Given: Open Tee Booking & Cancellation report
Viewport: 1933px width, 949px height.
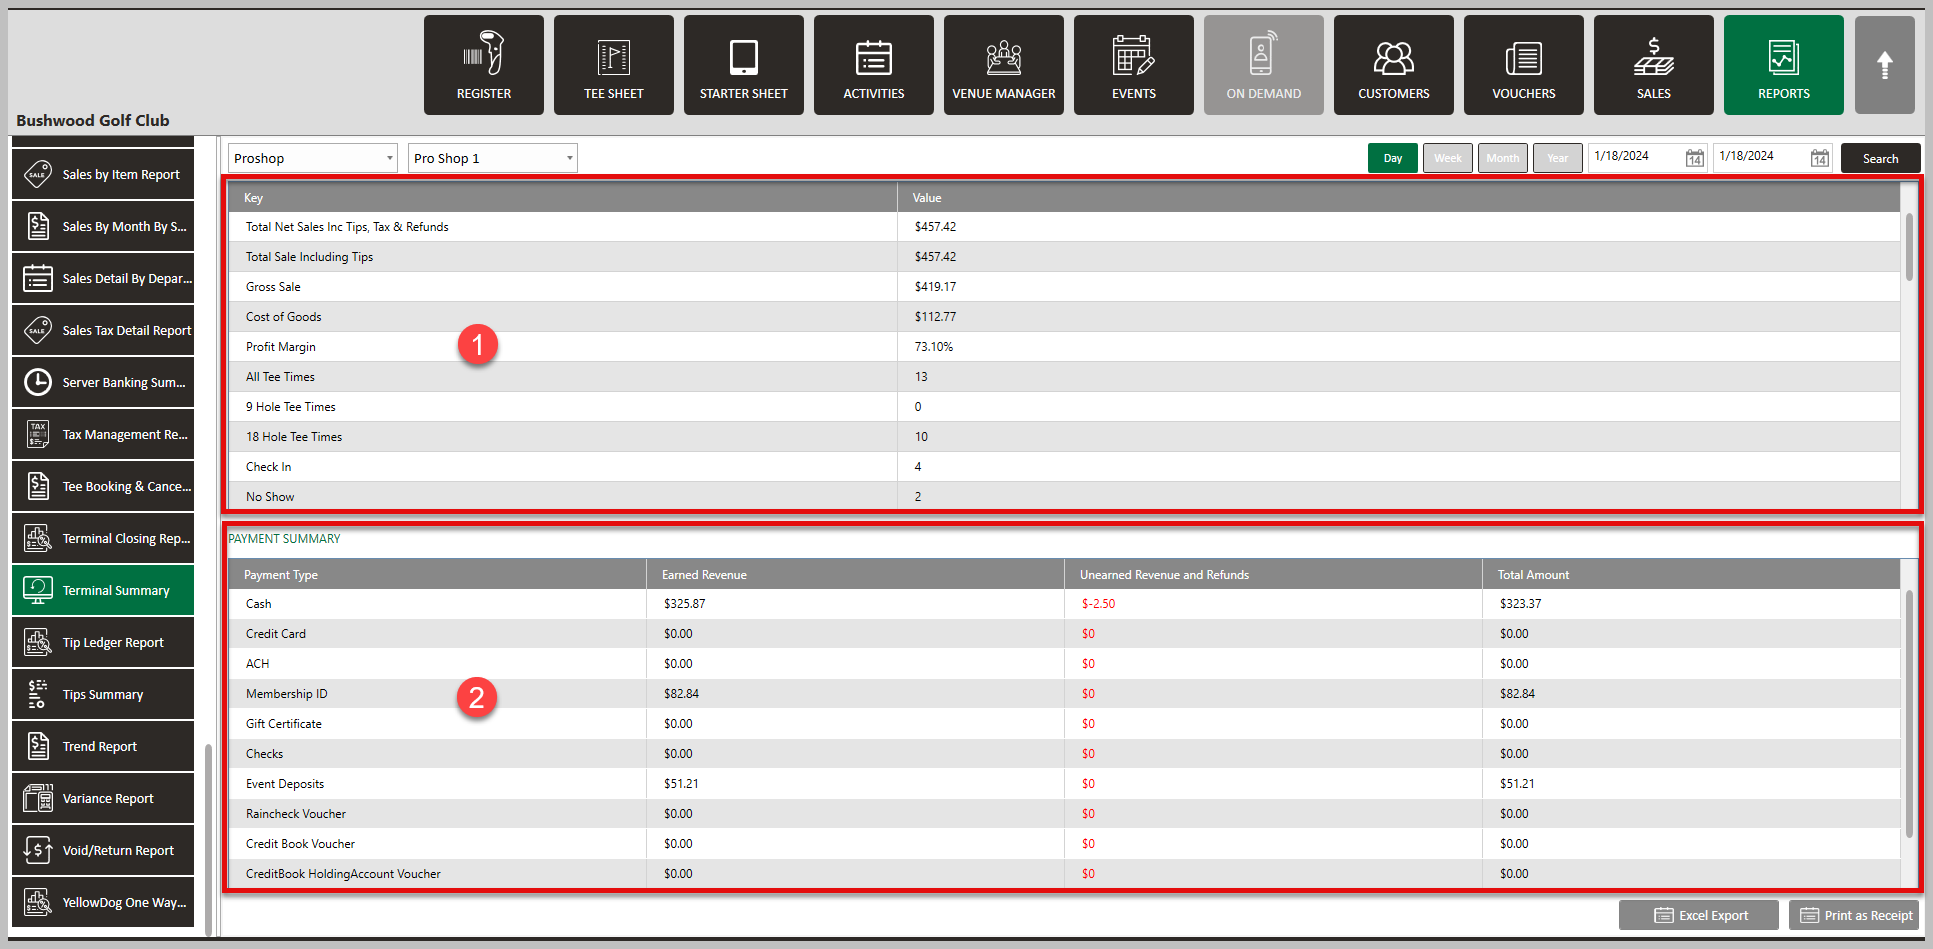Looking at the screenshot, I should tap(103, 486).
